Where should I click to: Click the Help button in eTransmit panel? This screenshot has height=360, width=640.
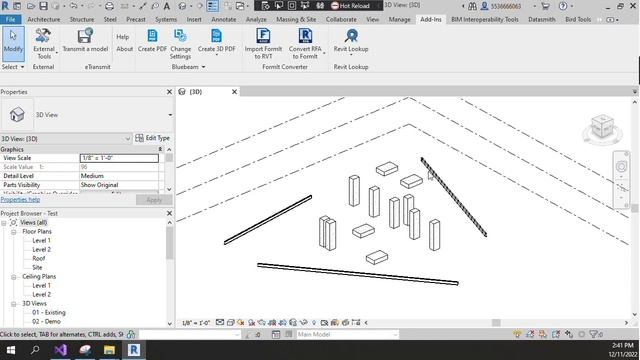click(122, 37)
